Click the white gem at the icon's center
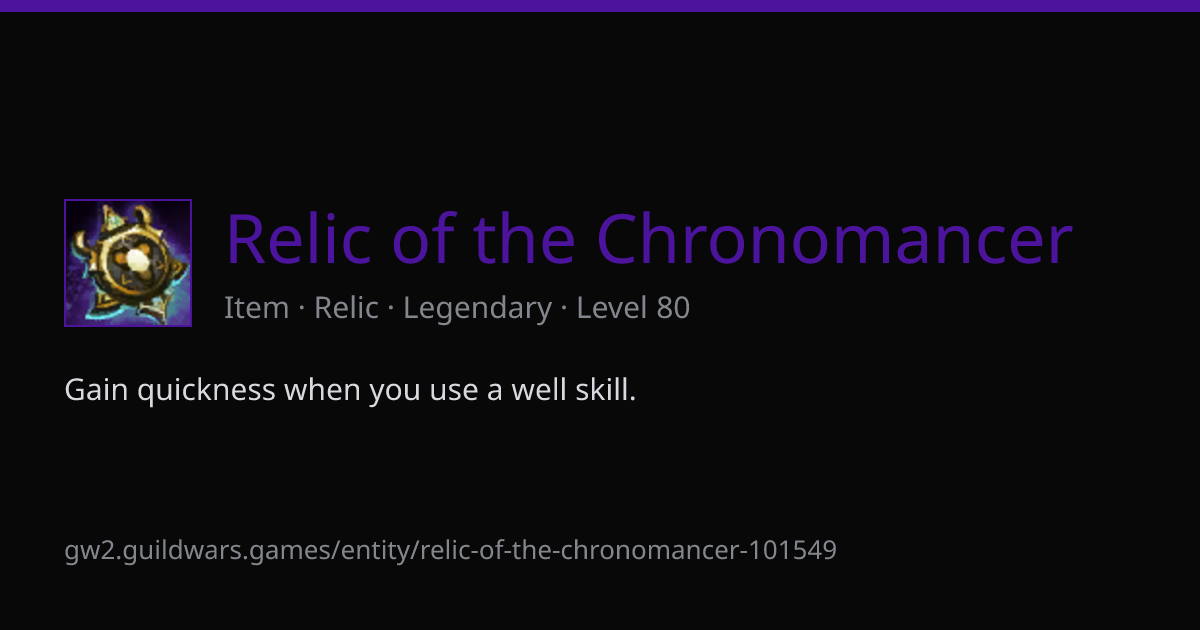 (135, 261)
